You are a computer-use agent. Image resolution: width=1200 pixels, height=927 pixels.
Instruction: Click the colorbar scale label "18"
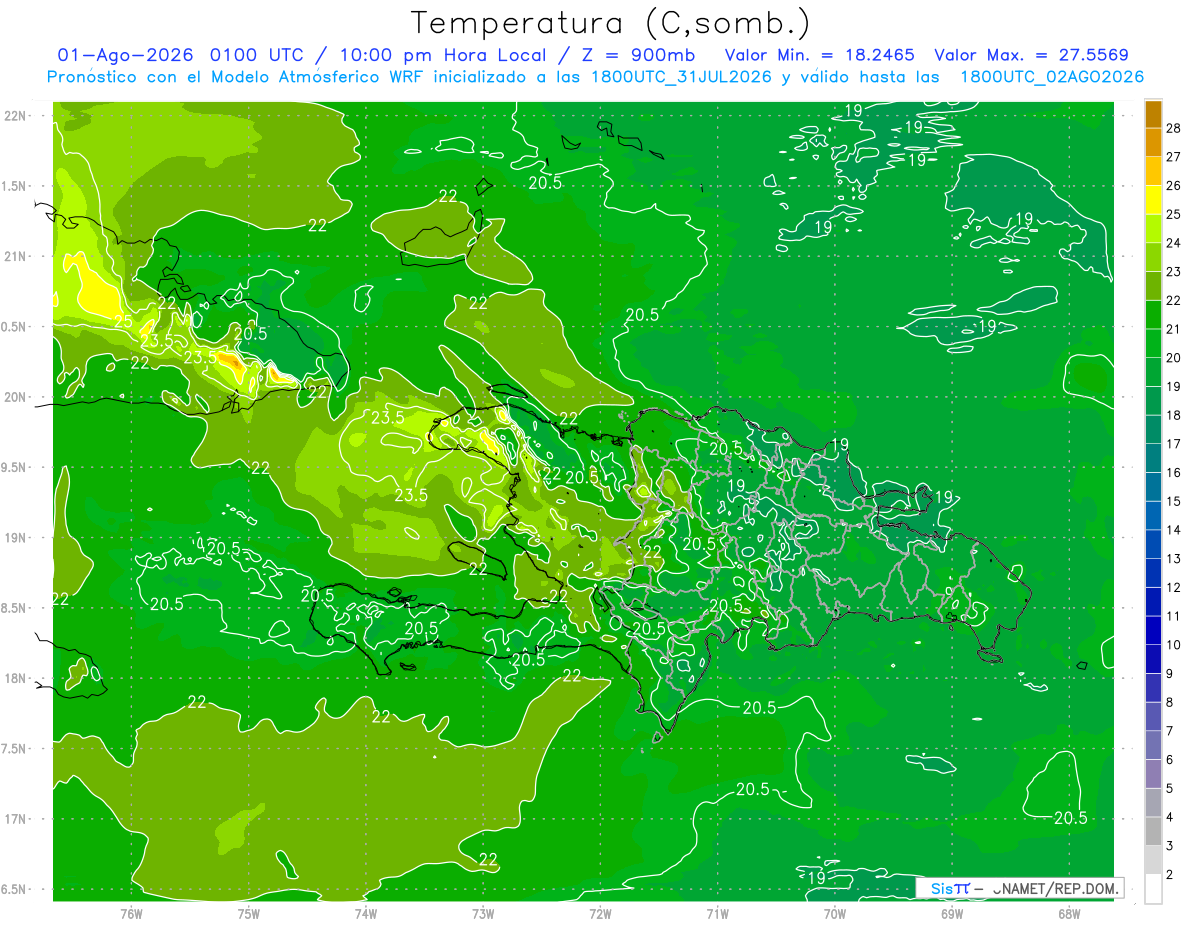[1174, 415]
